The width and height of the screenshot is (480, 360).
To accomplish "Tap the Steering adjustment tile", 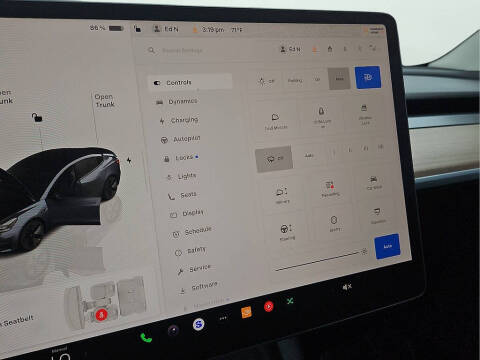I will coord(287,232).
